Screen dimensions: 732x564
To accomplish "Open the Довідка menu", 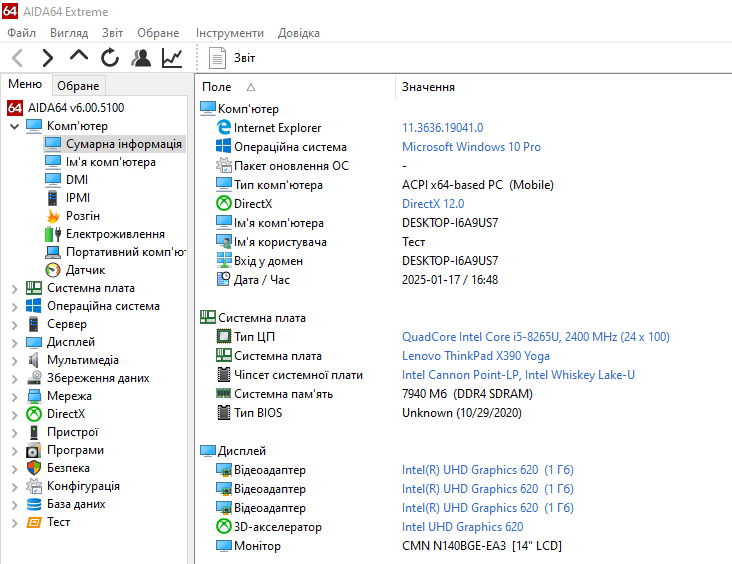I will (299, 33).
